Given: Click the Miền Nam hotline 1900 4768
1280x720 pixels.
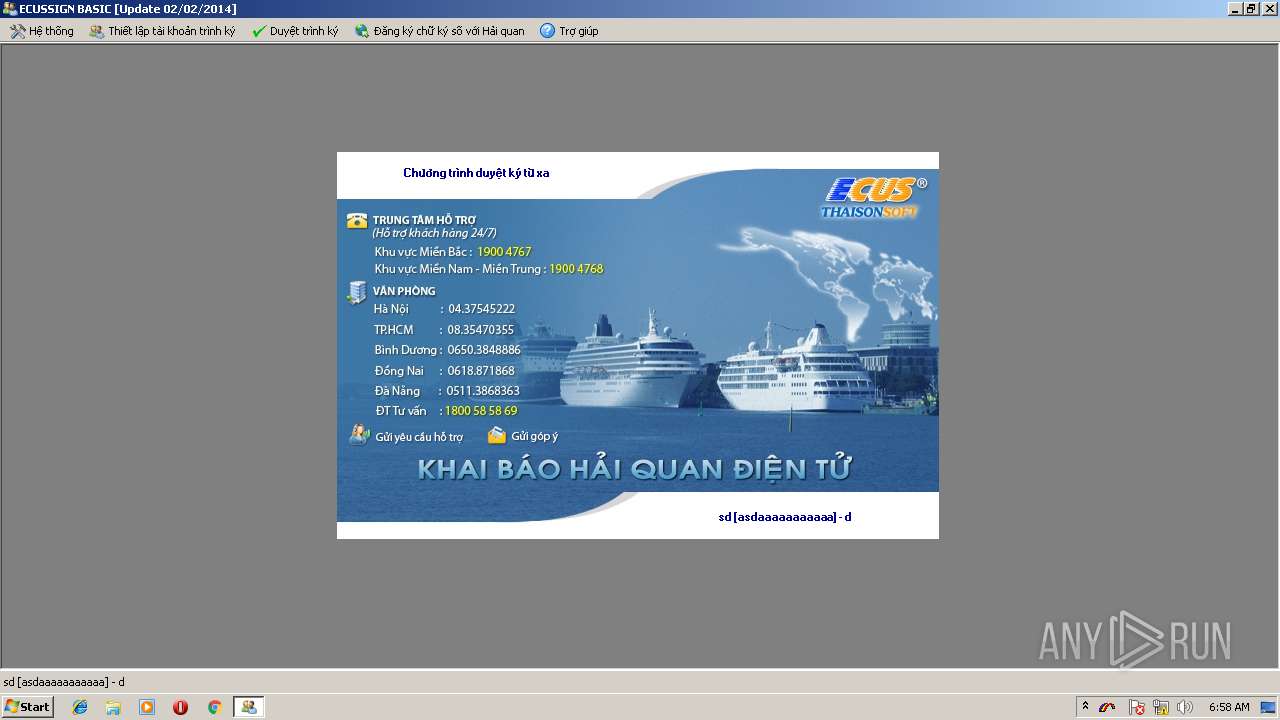Looking at the screenshot, I should (x=576, y=269).
